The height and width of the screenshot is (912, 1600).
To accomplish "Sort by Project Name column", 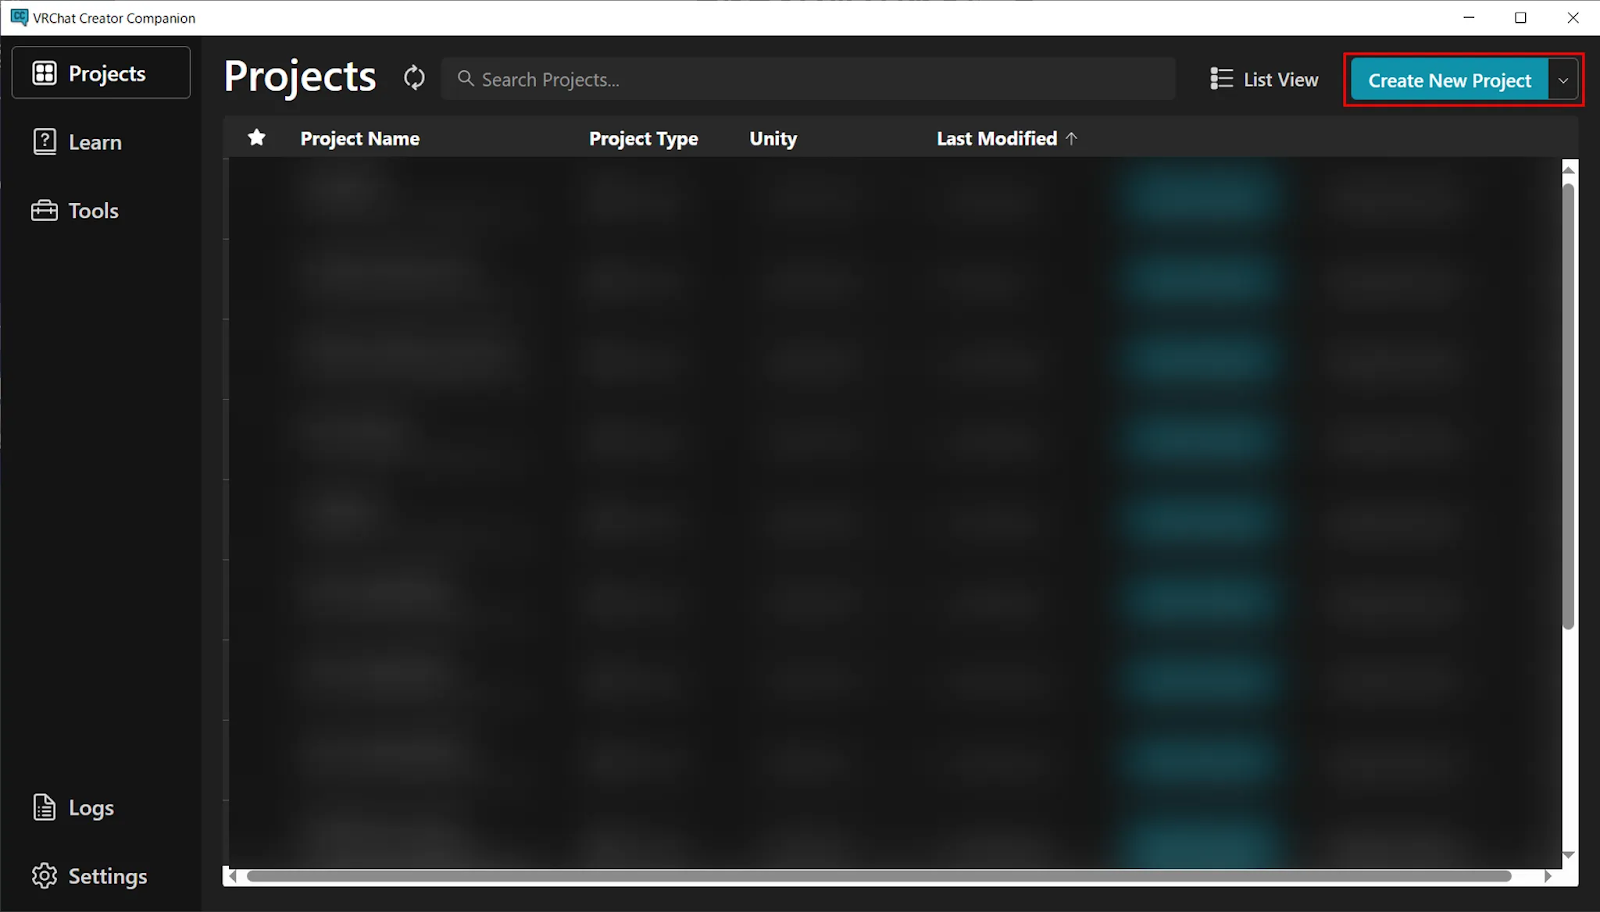I will (360, 139).
